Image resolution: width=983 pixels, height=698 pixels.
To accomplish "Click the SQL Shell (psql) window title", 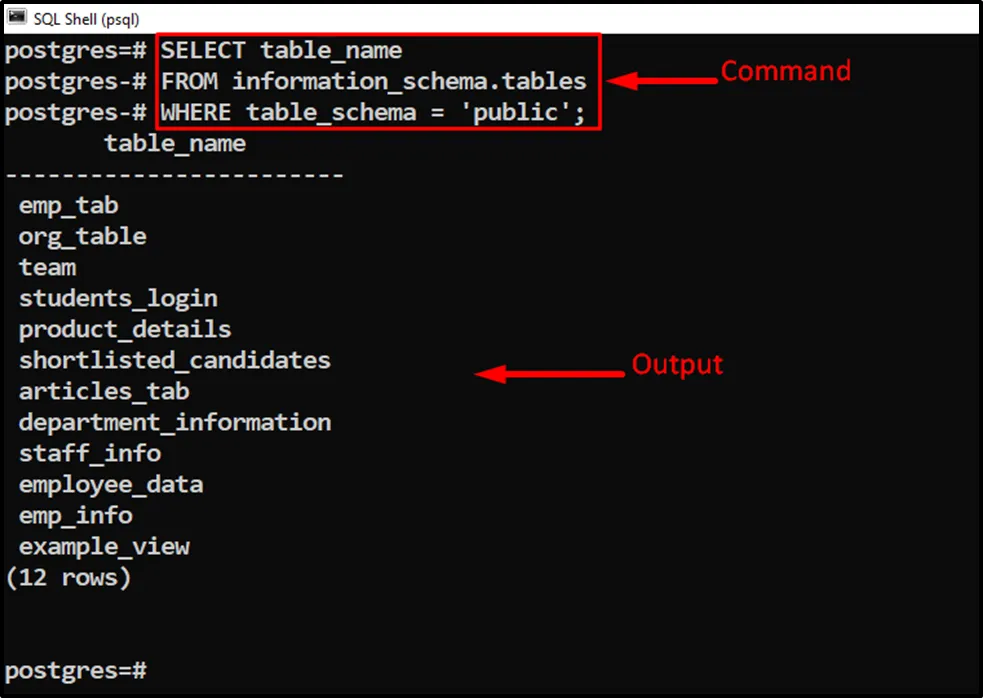I will coord(86,18).
